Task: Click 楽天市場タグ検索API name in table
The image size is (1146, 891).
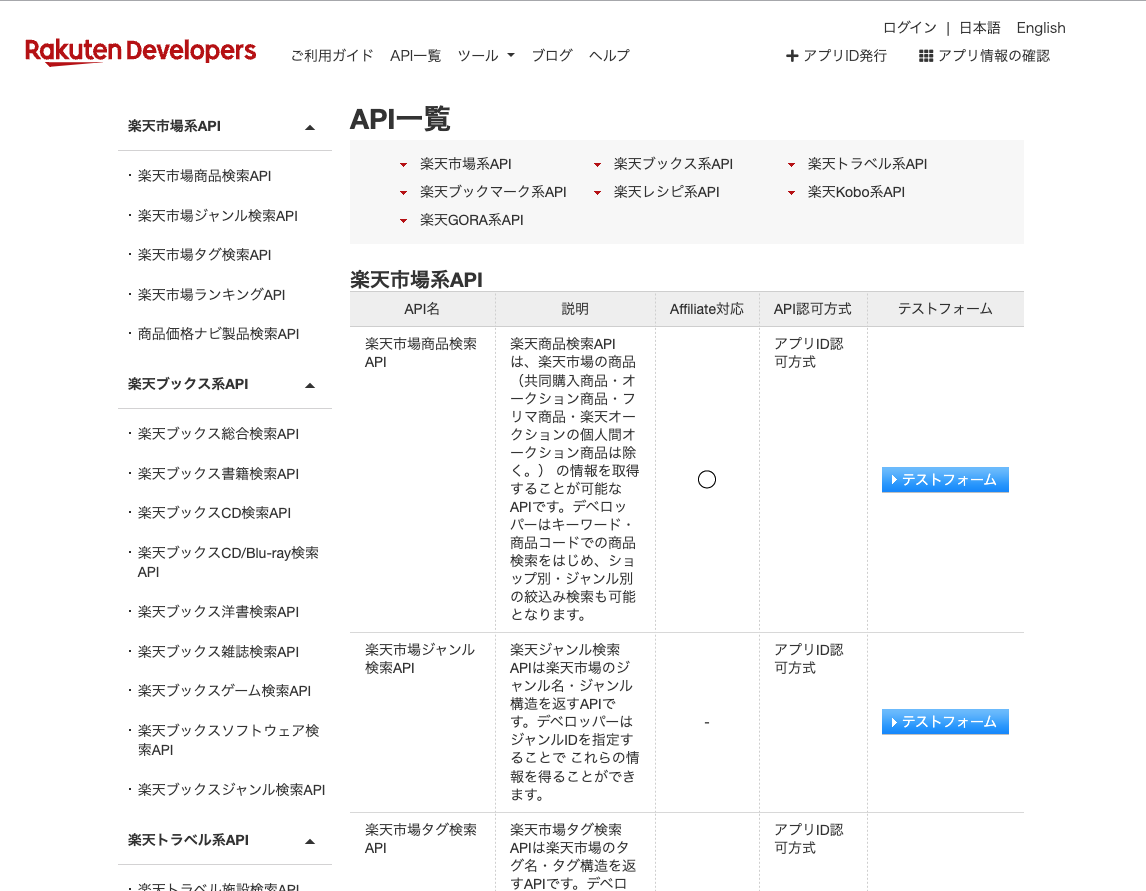Action: point(420,838)
